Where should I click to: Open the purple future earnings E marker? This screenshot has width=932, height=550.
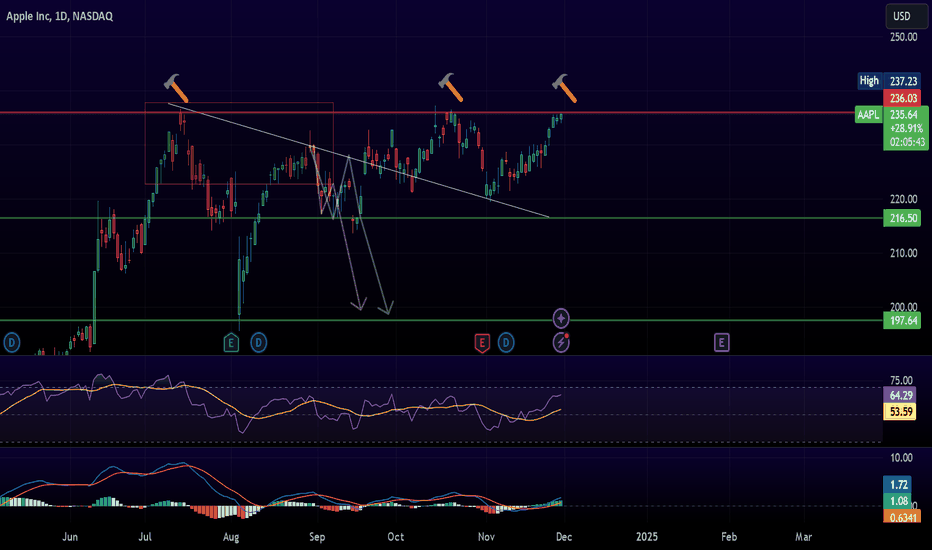pyautogui.click(x=721, y=342)
